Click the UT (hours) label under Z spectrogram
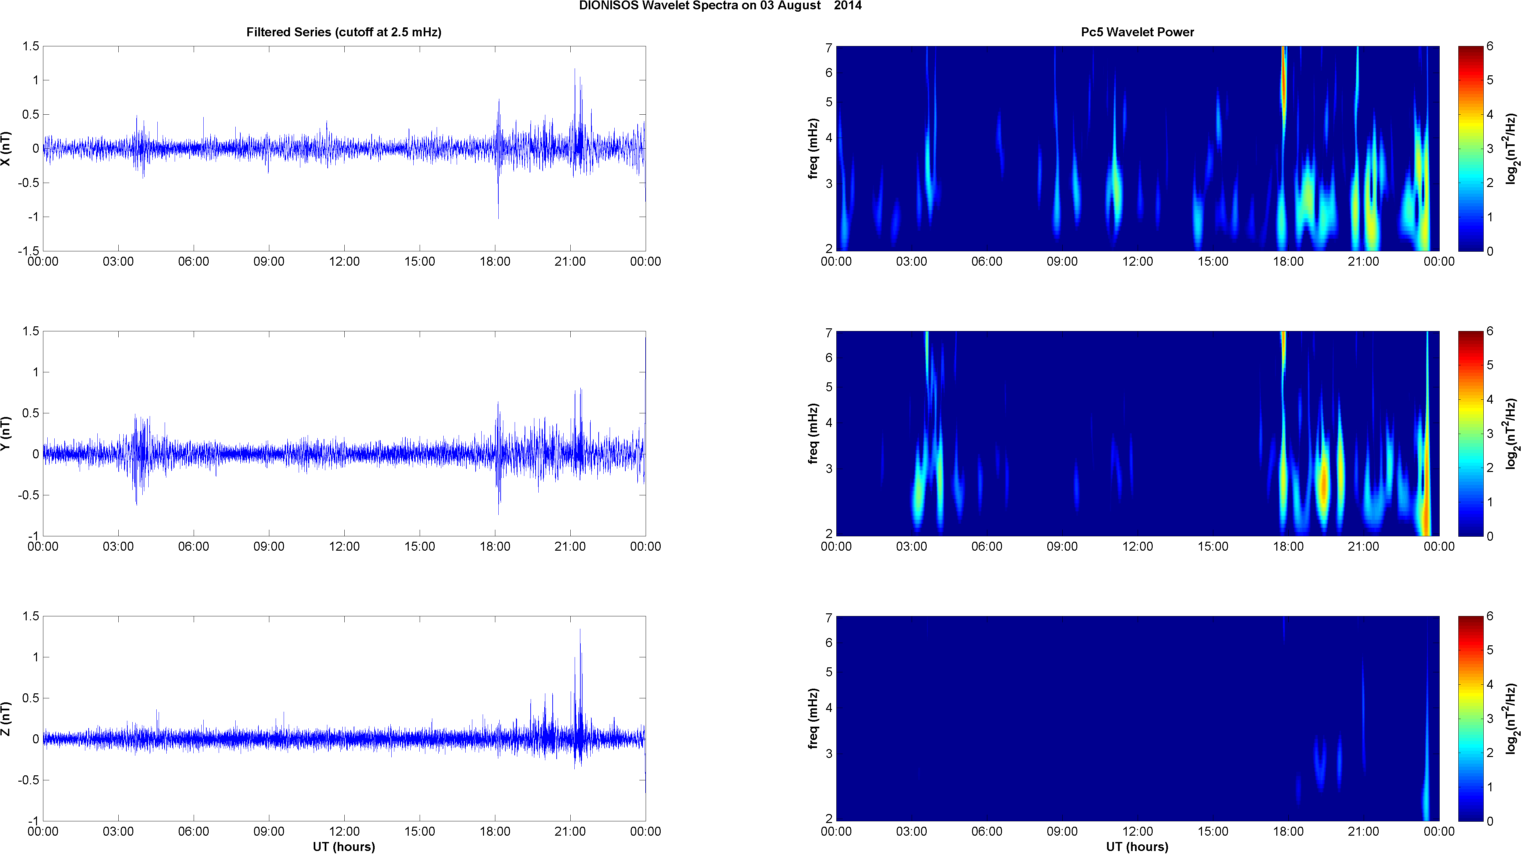 coord(1137,847)
